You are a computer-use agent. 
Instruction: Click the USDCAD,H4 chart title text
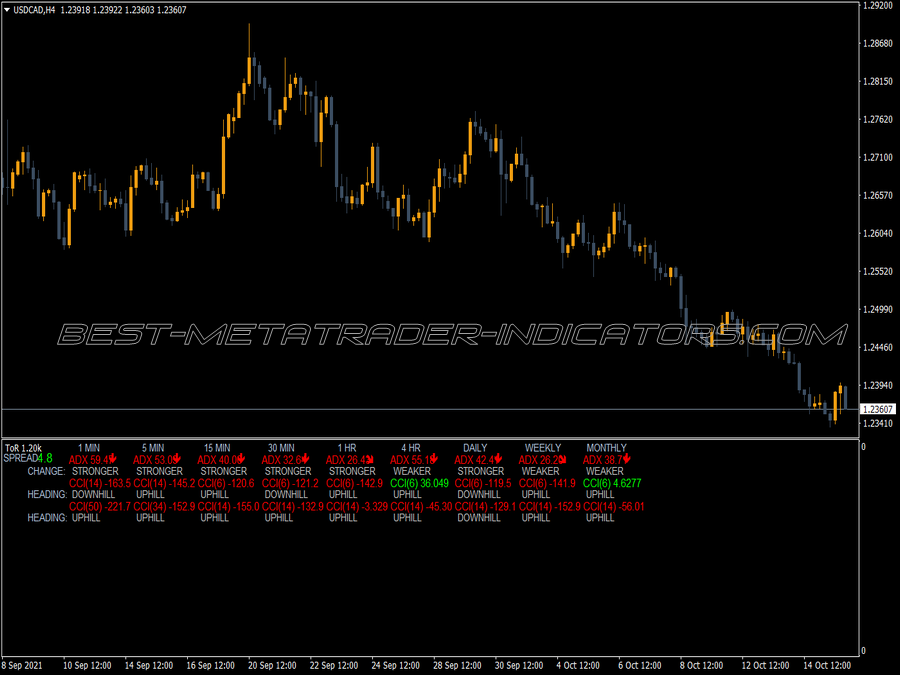pyautogui.click(x=34, y=10)
